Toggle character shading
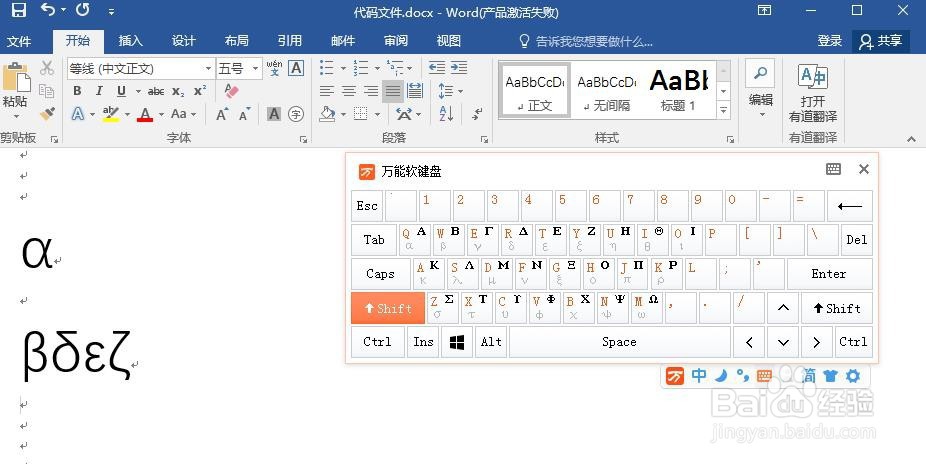Viewport: 926px width, 464px height. 273,114
